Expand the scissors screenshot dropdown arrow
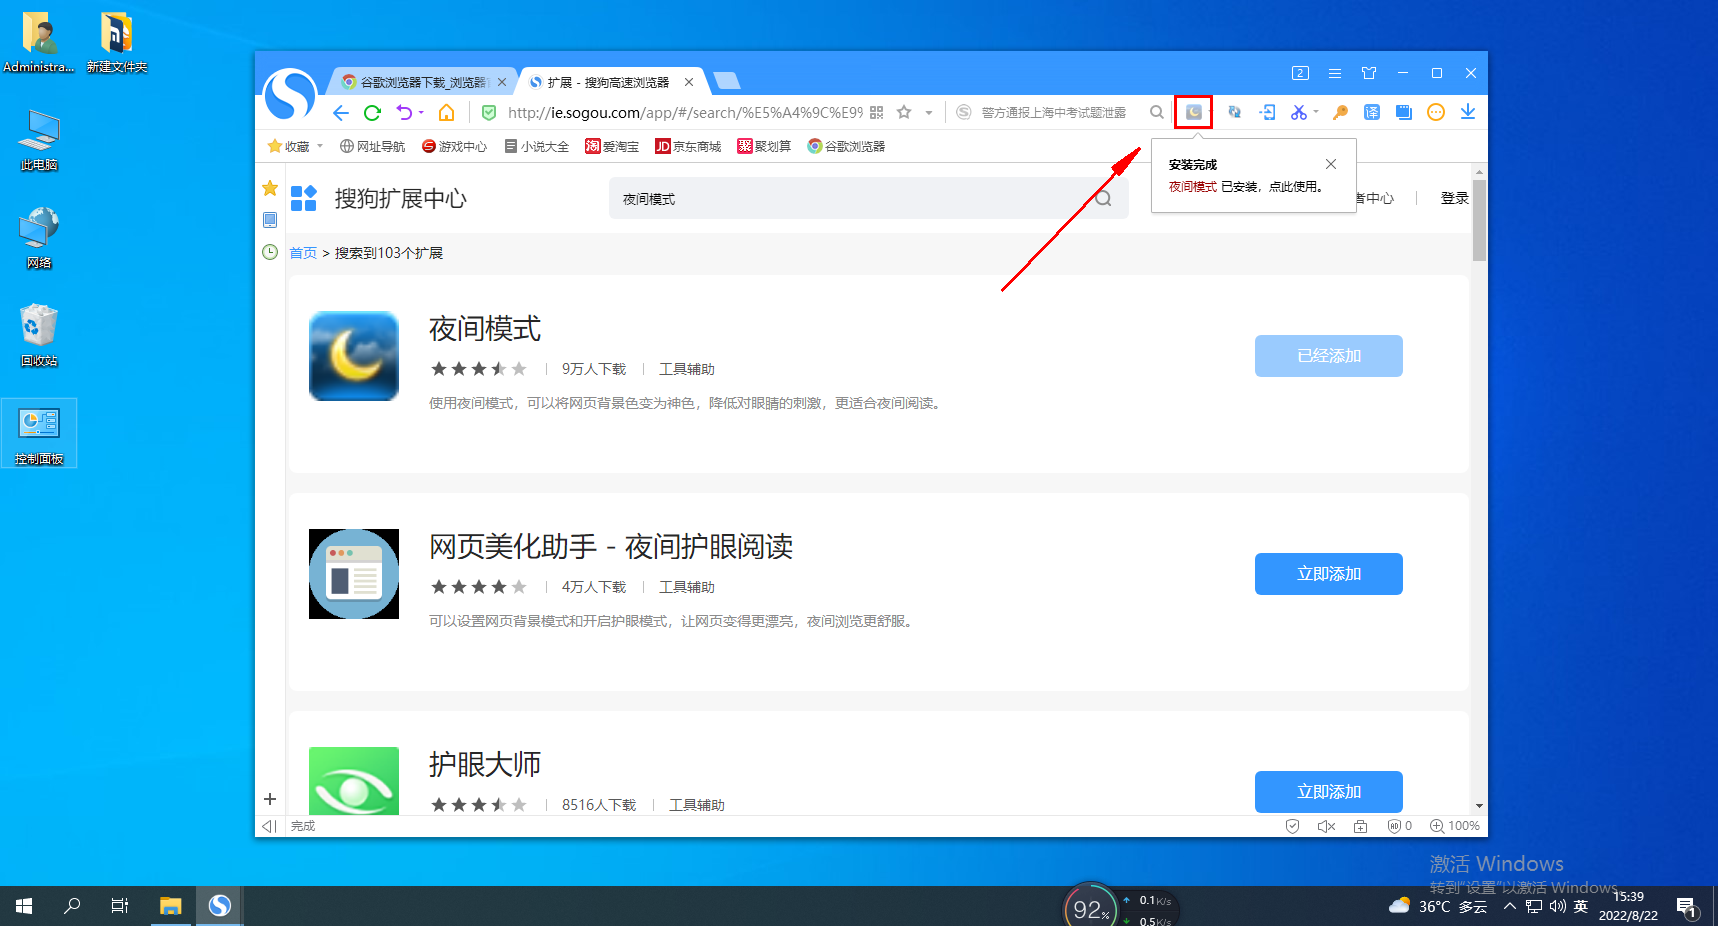Screen dimensions: 1718x926 click(1315, 112)
